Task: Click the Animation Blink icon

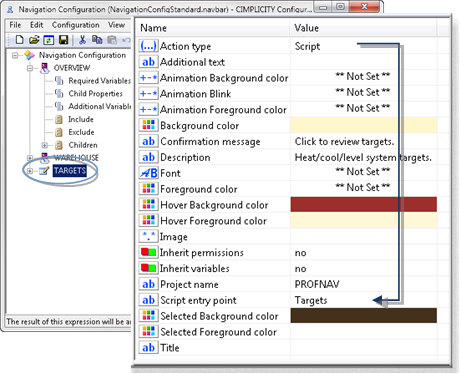Action: point(148,94)
